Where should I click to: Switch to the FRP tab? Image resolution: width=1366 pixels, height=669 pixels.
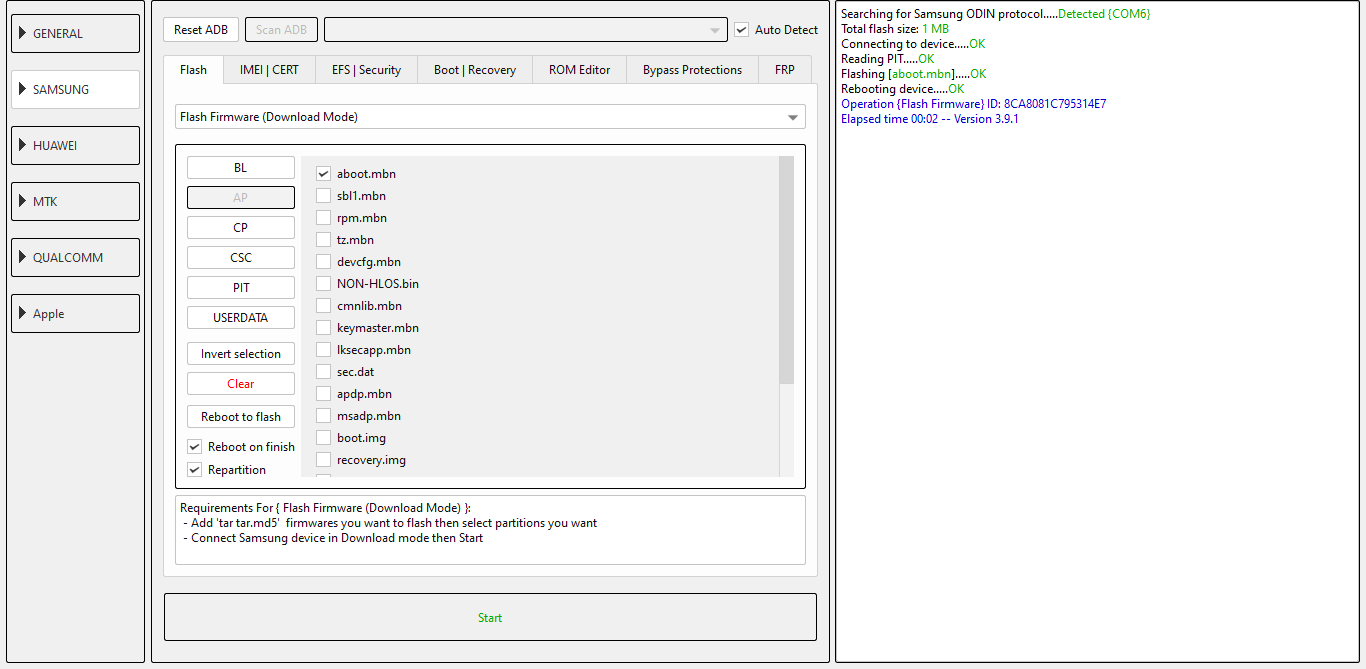(x=785, y=69)
